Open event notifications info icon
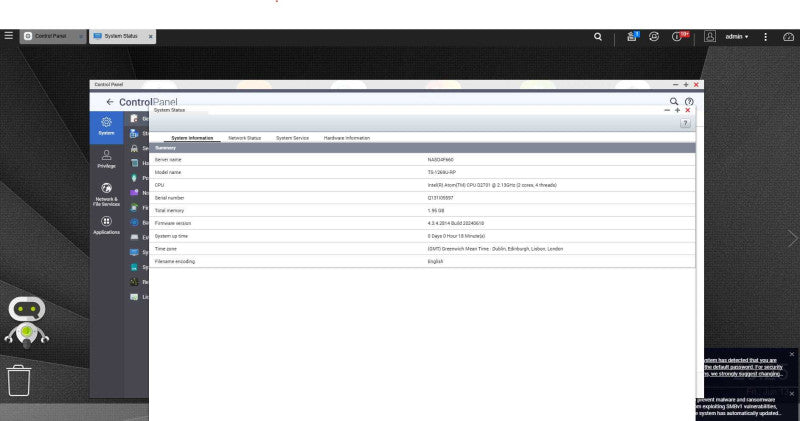The width and height of the screenshot is (800, 421). [x=679, y=36]
